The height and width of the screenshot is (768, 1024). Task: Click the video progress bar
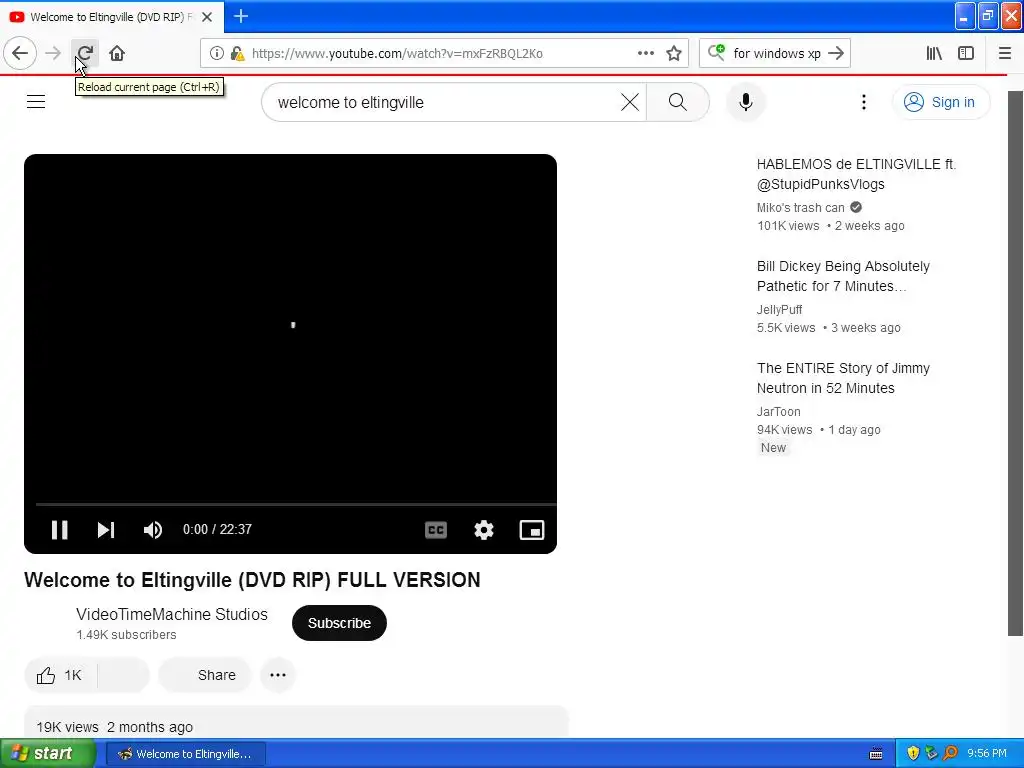pyautogui.click(x=295, y=504)
